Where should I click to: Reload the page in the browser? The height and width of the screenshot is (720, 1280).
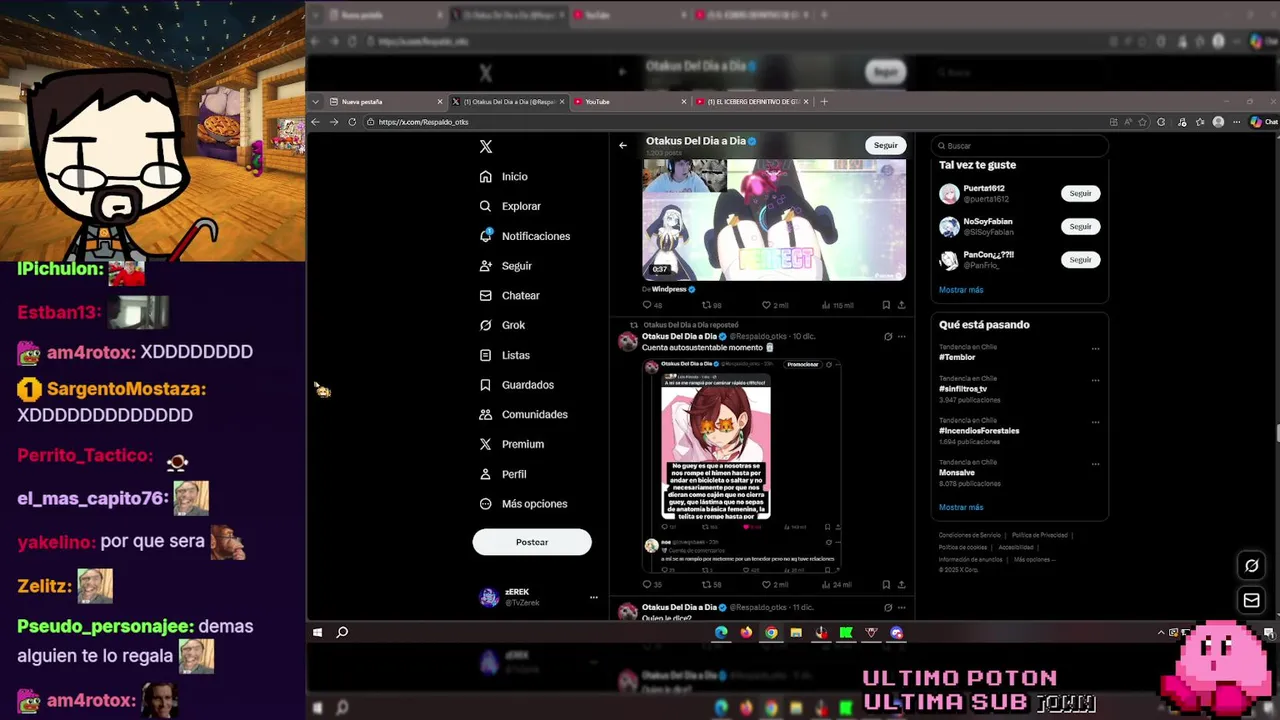point(352,122)
